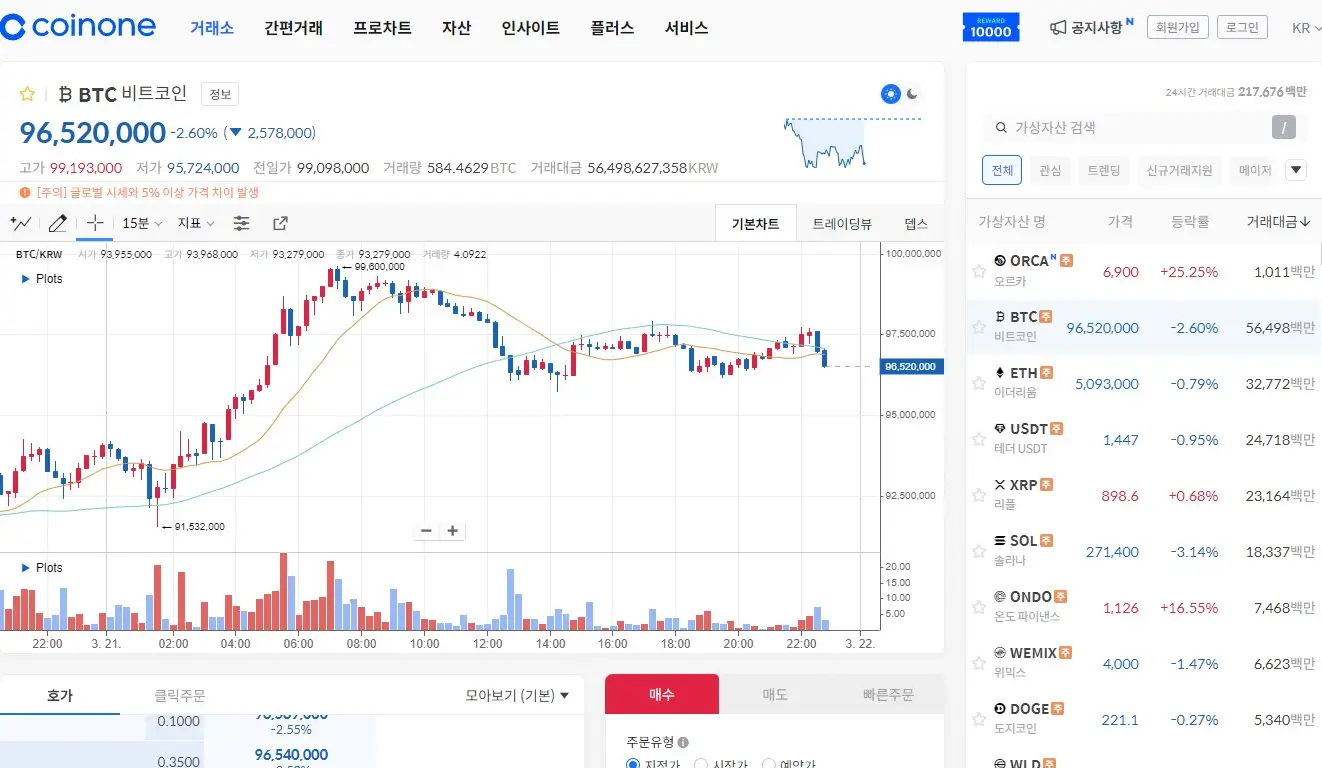The height and width of the screenshot is (768, 1322).
Task: Open the 지표 indicators dropdown
Action: [x=196, y=223]
